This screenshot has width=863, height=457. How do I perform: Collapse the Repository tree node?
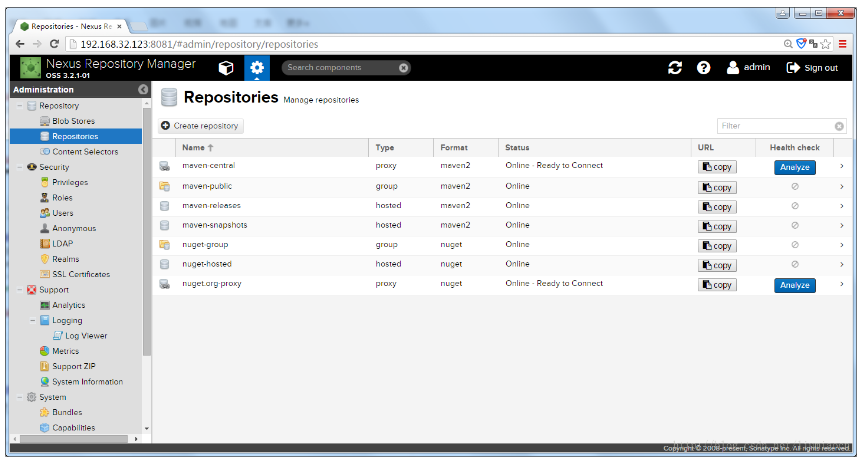(20, 106)
